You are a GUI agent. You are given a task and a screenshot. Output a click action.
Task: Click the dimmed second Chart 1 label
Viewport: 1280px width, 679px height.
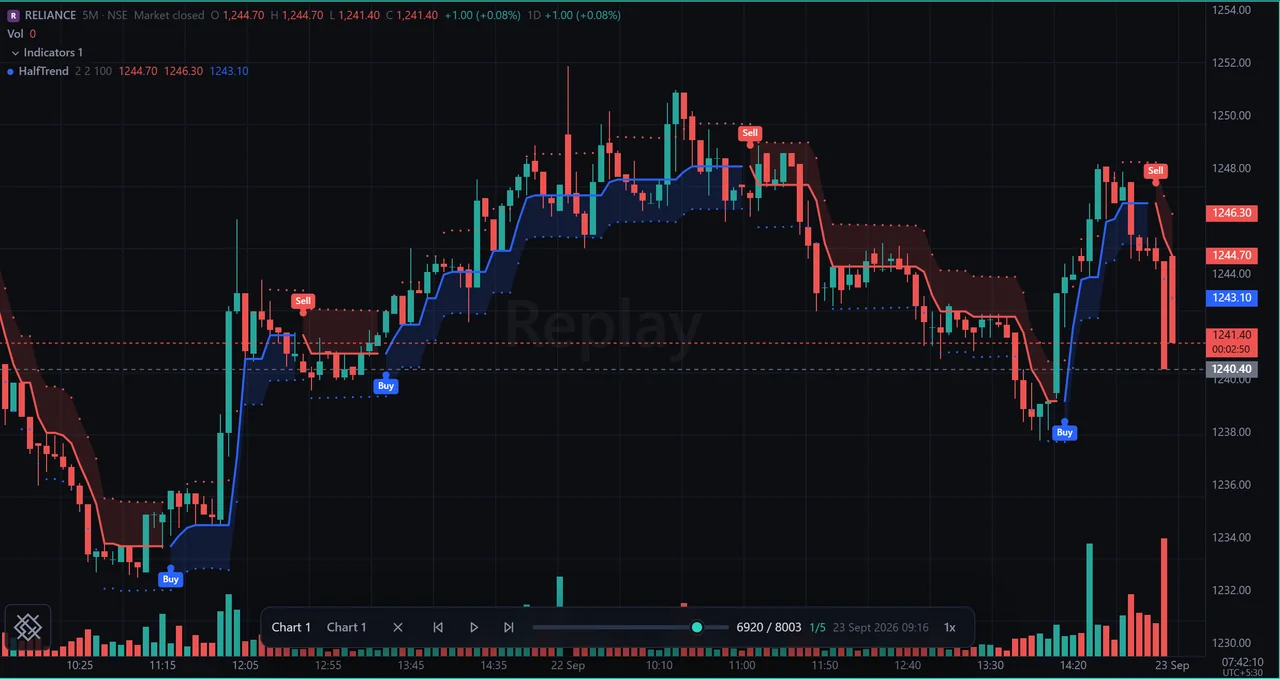pyautogui.click(x=346, y=627)
